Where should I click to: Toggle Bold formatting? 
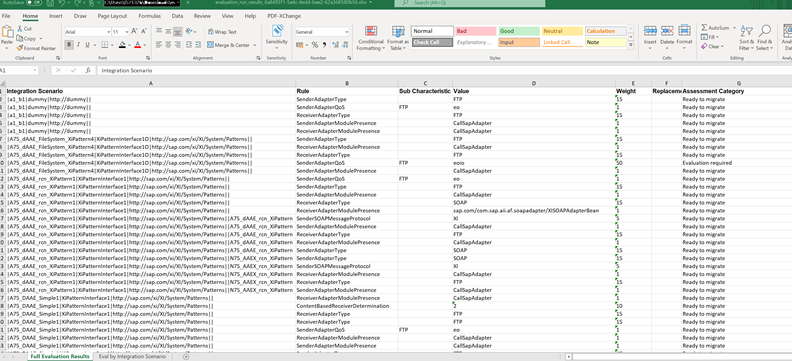[70, 45]
